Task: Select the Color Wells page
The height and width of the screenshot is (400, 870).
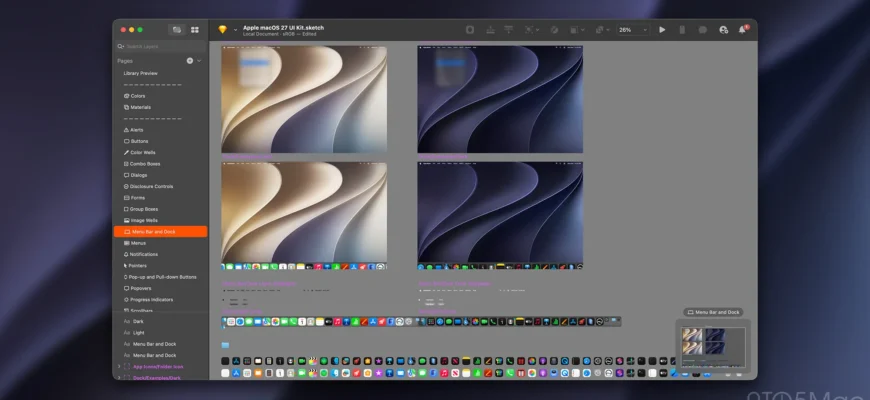Action: (160, 153)
